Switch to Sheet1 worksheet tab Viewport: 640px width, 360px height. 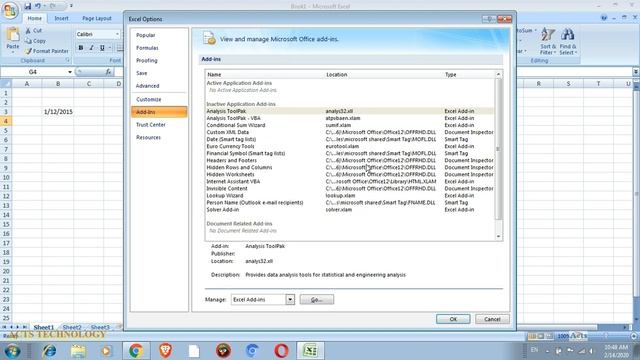coord(44,327)
